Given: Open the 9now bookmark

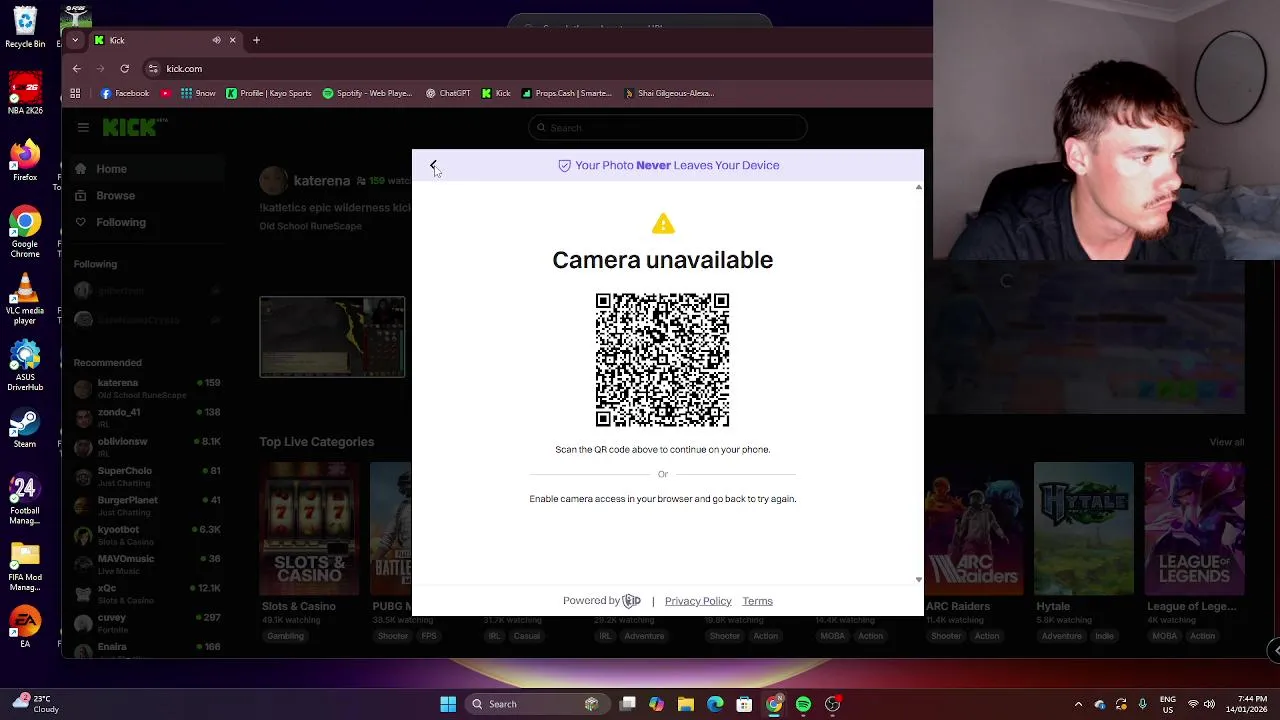Looking at the screenshot, I should pos(198,93).
